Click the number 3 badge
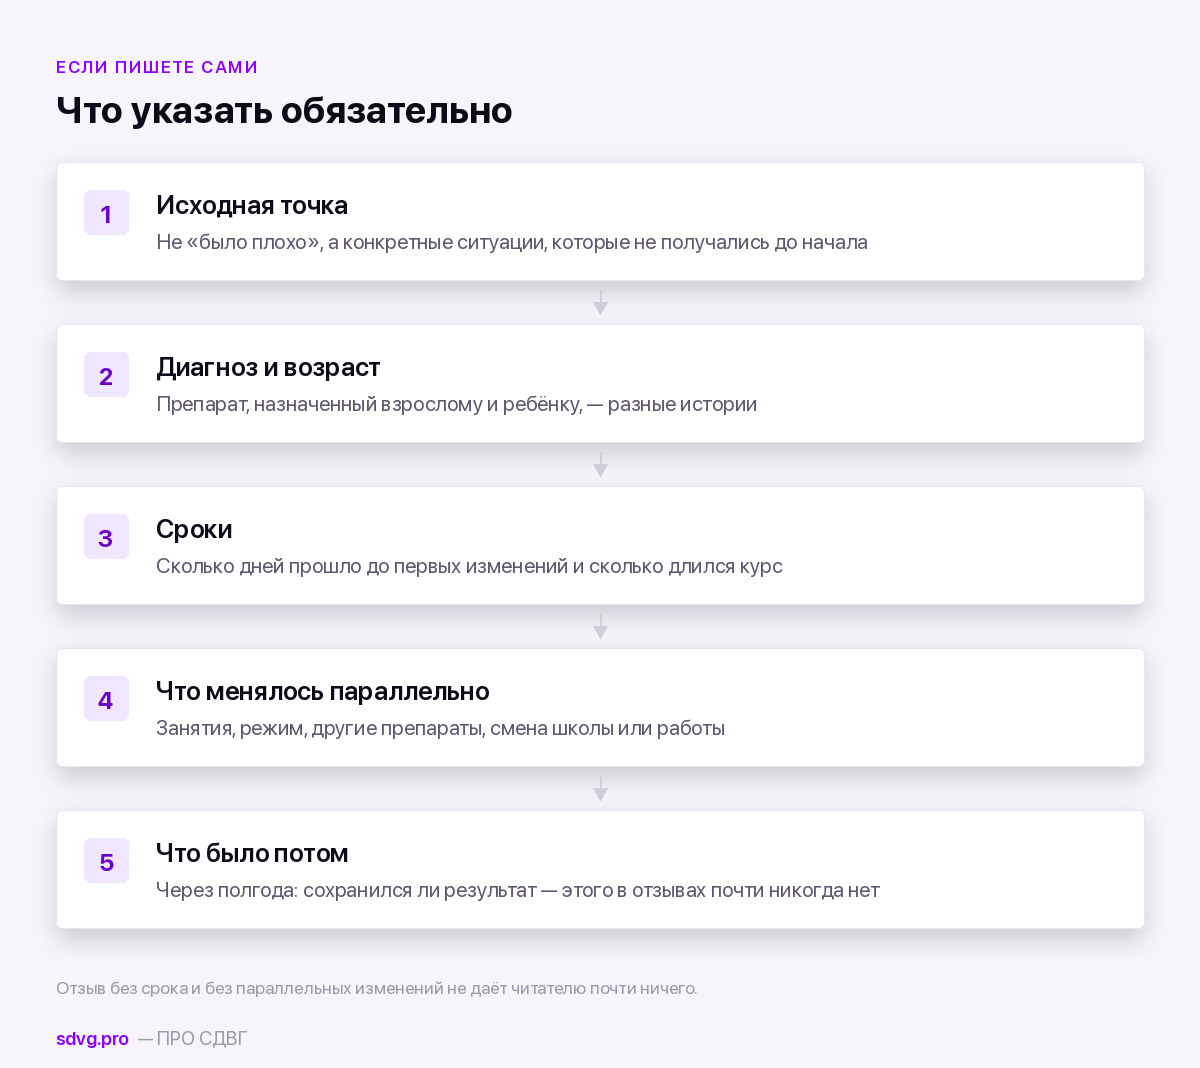1200x1068 pixels. [106, 537]
